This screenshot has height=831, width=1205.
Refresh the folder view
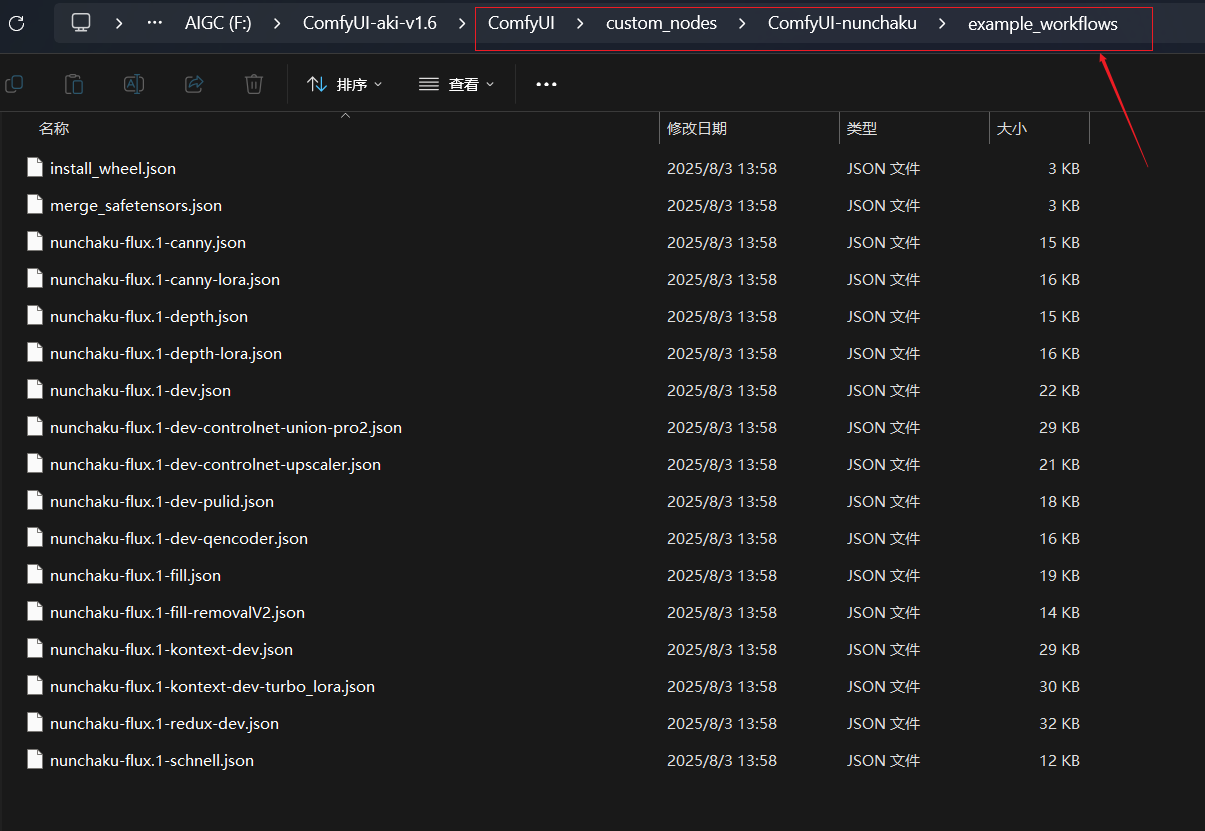tap(17, 22)
